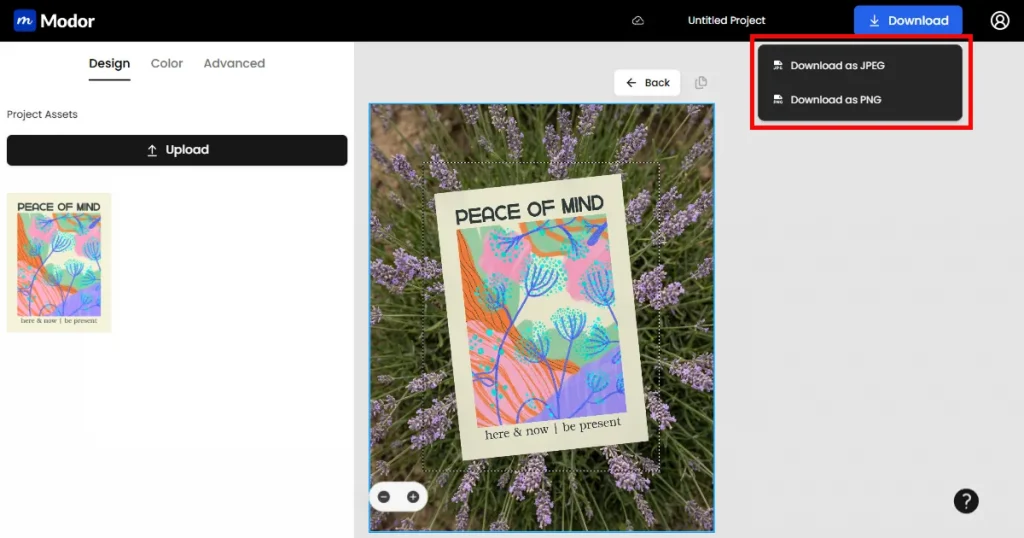Image resolution: width=1024 pixels, height=538 pixels.
Task: Go back using the Back button
Action: click(x=647, y=83)
